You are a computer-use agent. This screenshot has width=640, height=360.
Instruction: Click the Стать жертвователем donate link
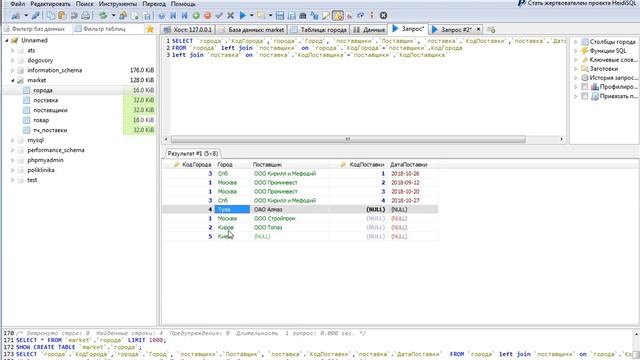tap(582, 3)
